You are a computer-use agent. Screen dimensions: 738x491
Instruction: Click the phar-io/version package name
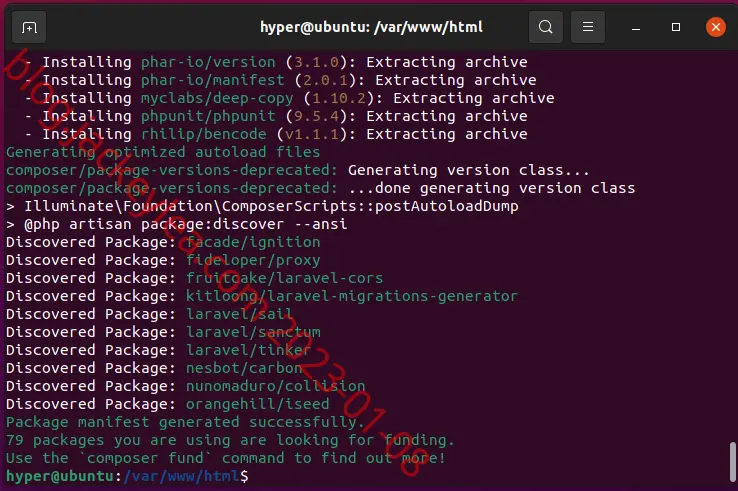208,62
